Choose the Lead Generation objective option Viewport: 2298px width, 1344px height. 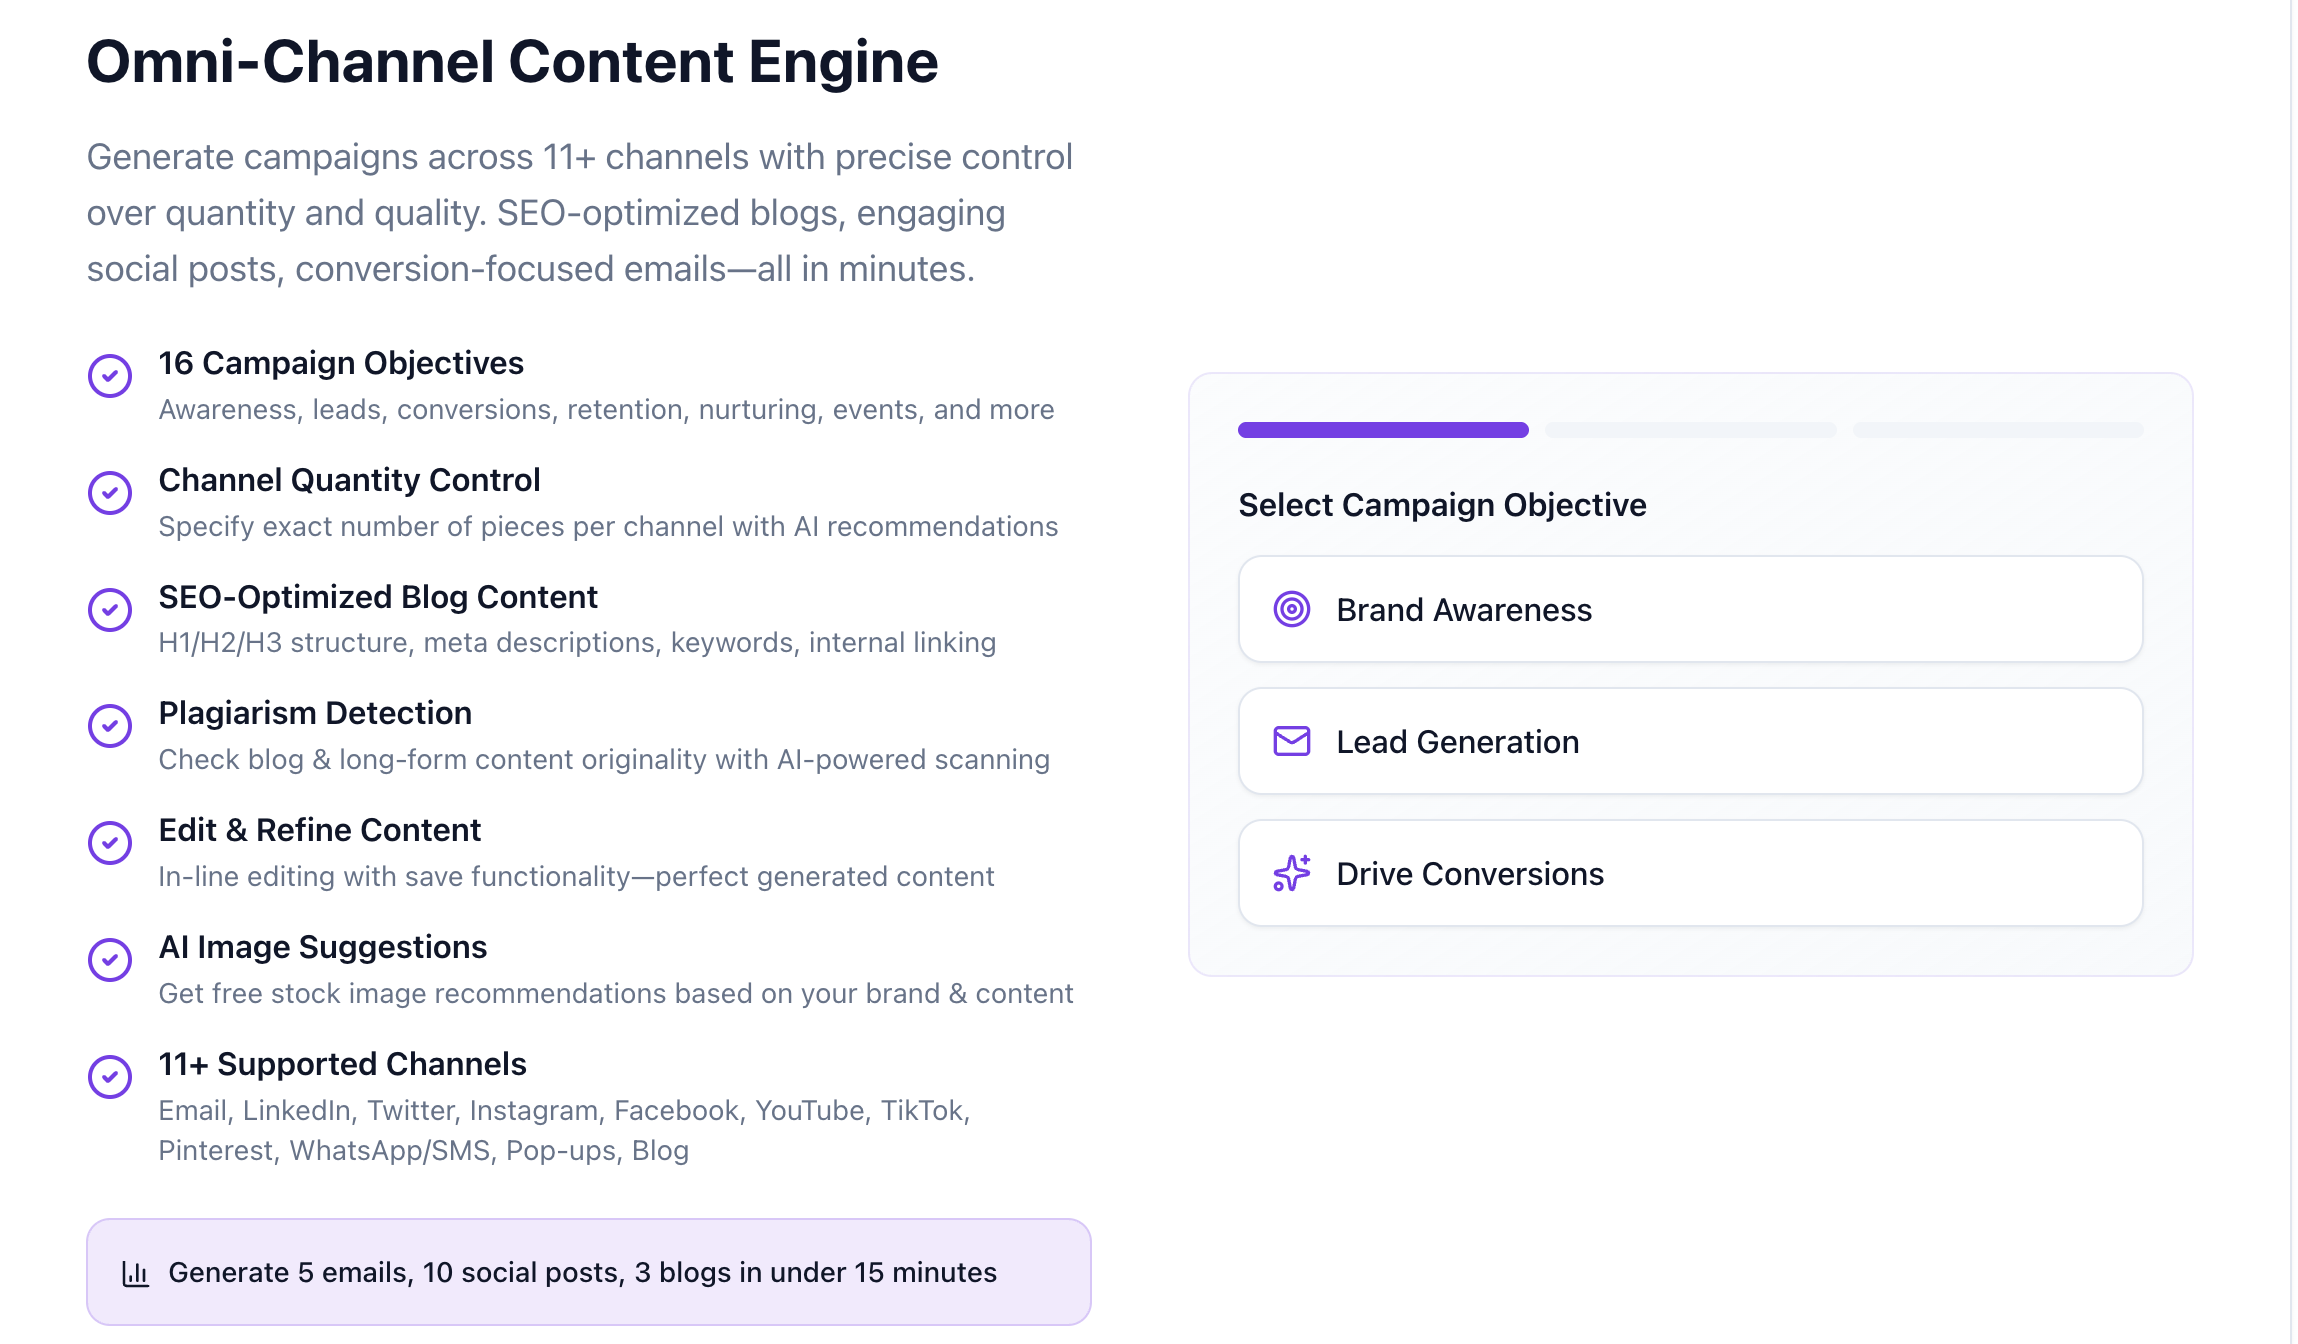pyautogui.click(x=1690, y=741)
